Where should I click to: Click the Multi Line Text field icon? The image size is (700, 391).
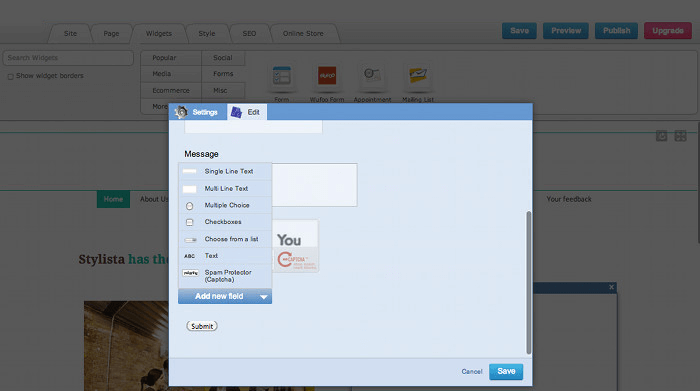click(190, 189)
